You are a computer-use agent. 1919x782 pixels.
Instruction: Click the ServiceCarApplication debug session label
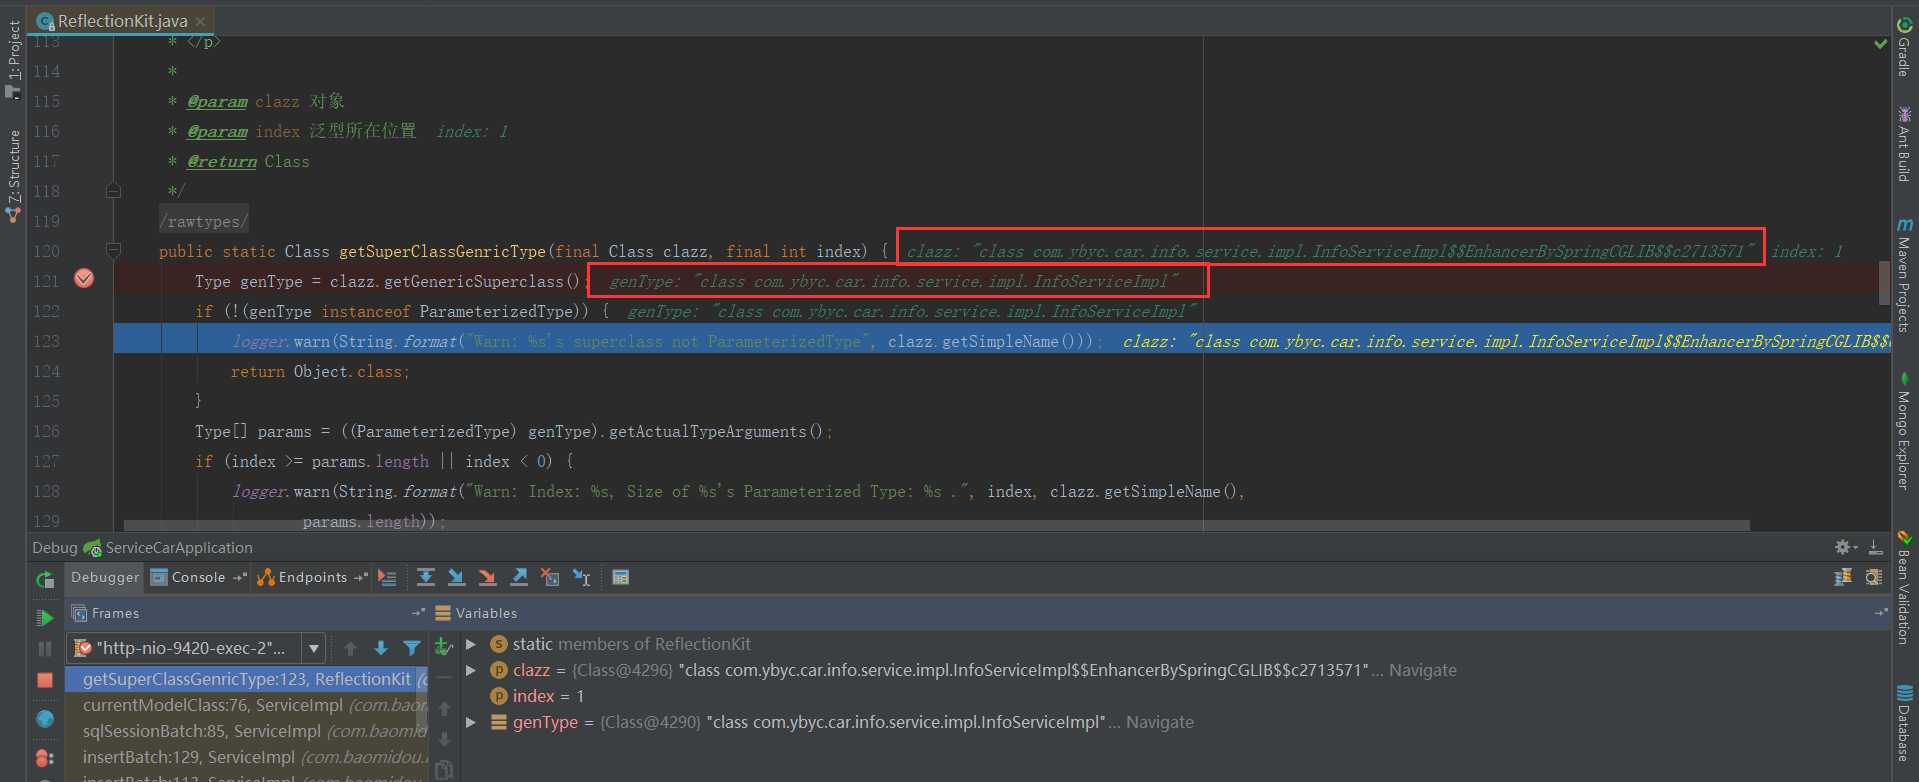click(179, 547)
